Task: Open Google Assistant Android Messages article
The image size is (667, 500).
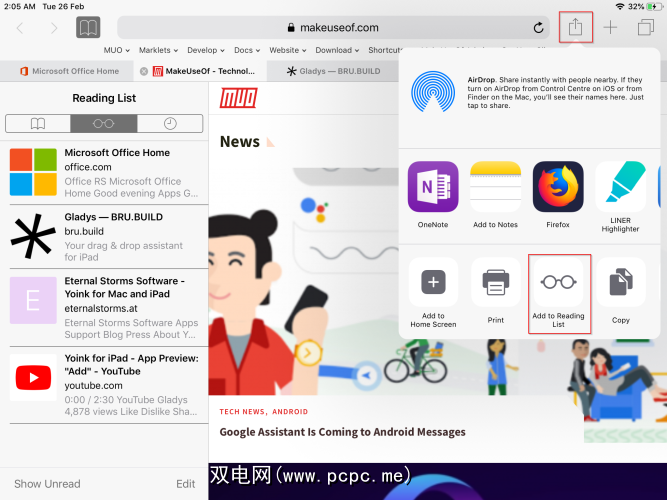Action: pyautogui.click(x=342, y=432)
